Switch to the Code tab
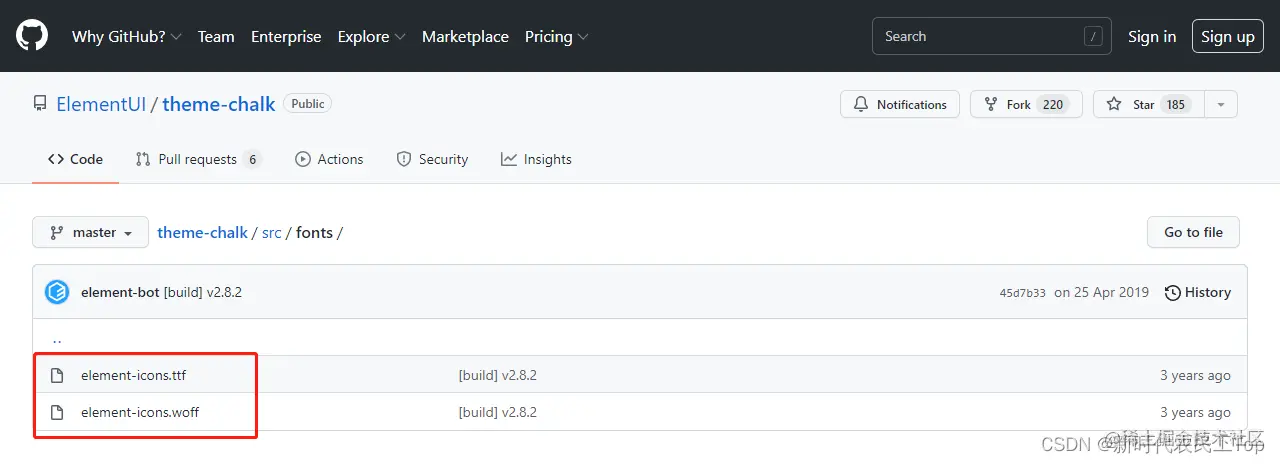This screenshot has width=1280, height=464. pyautogui.click(x=76, y=159)
